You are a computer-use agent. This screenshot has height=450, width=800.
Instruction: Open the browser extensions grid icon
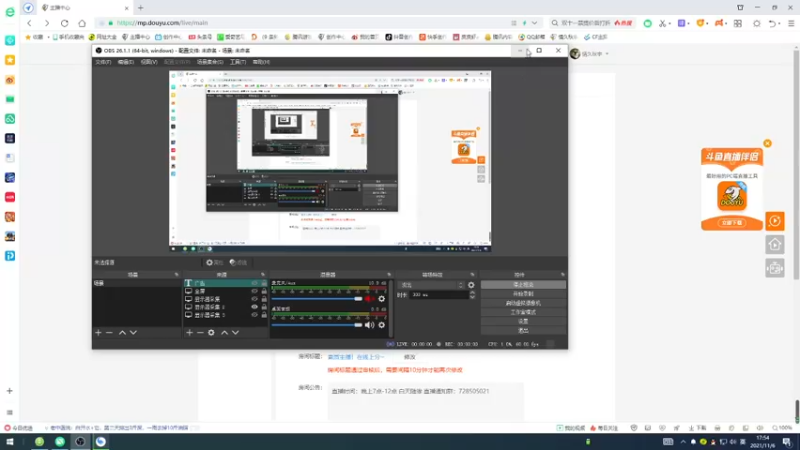click(738, 23)
